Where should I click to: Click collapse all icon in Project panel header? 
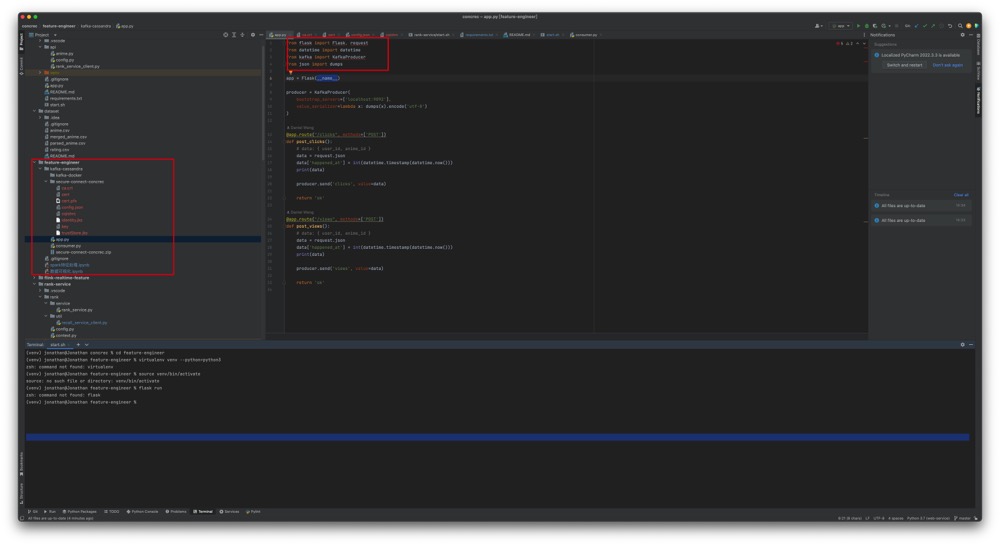(242, 35)
